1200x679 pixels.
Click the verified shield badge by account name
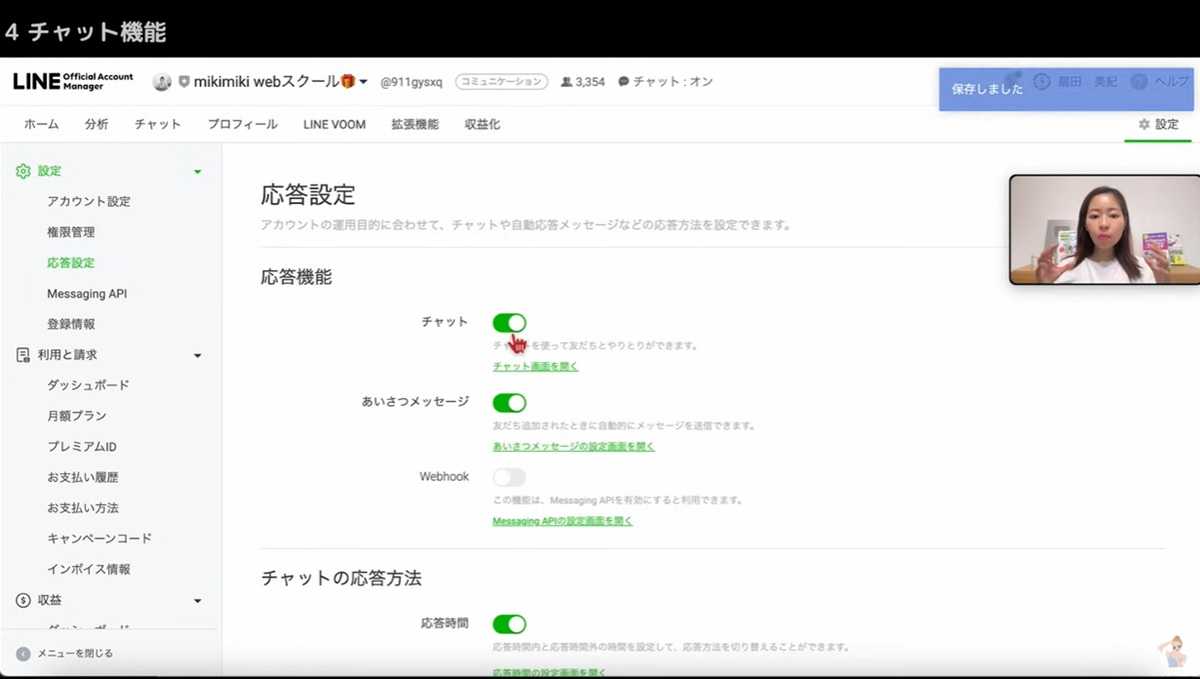(184, 82)
